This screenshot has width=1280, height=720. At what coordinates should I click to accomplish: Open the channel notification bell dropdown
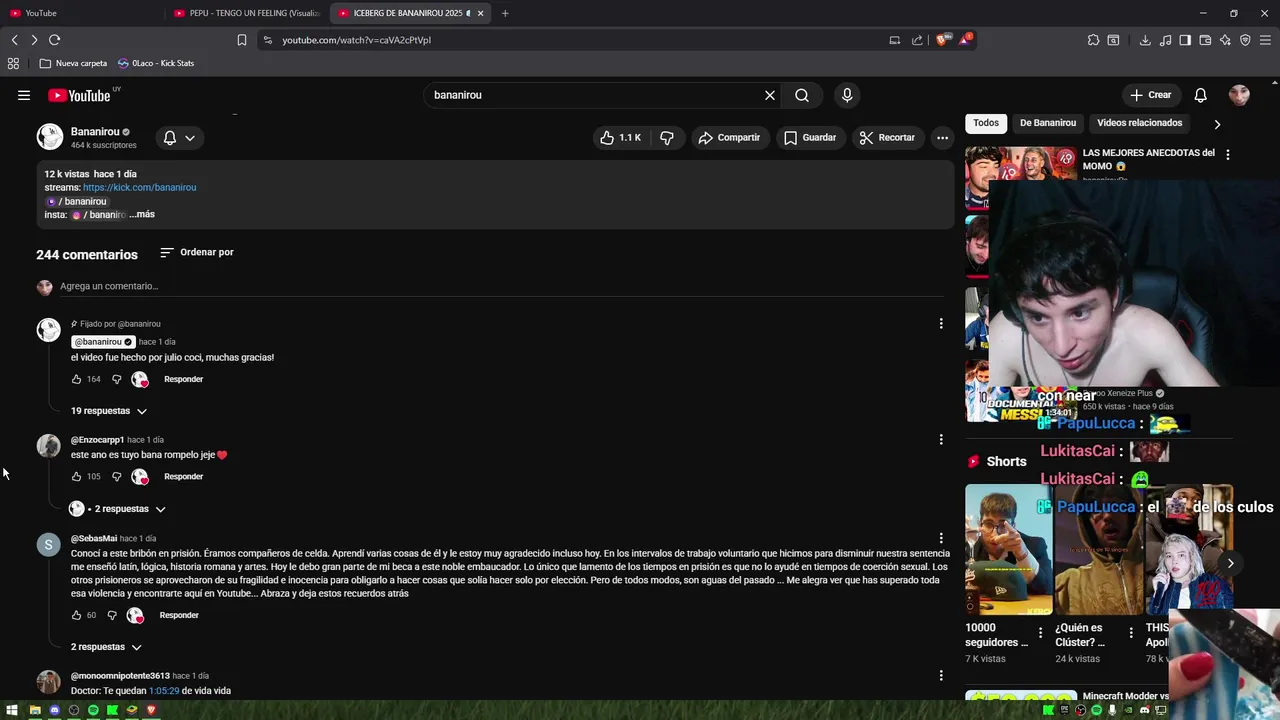[x=179, y=138]
